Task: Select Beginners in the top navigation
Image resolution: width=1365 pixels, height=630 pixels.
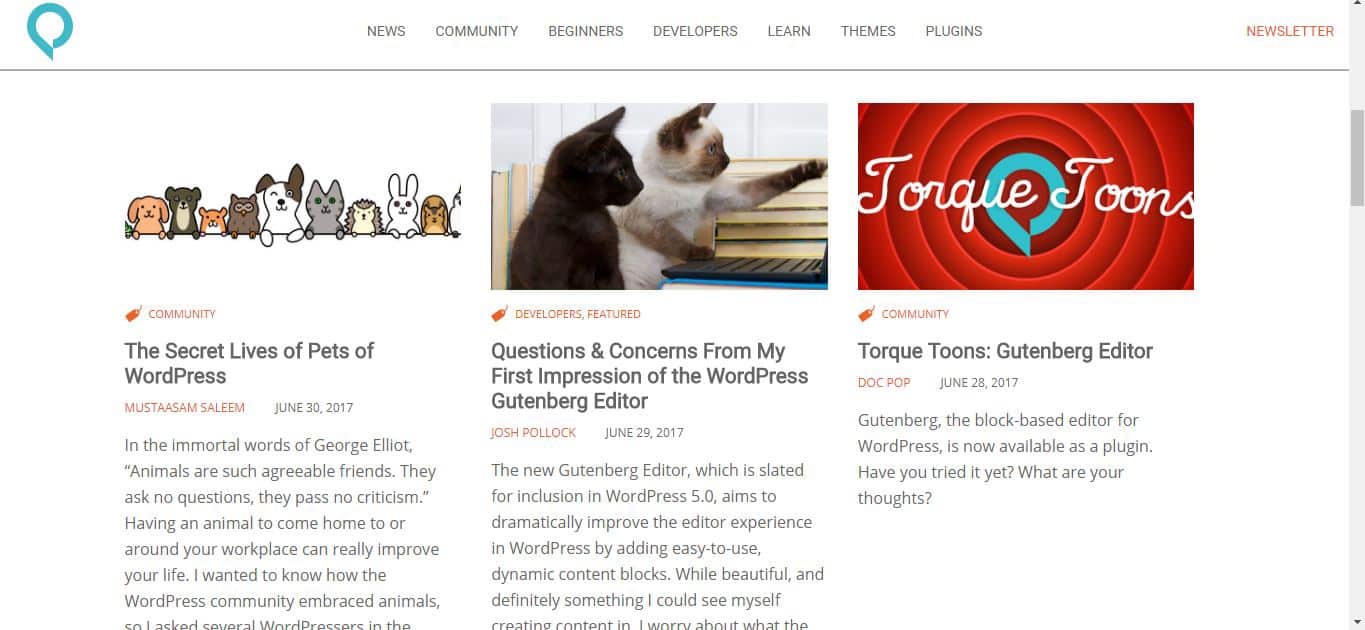Action: 585,31
